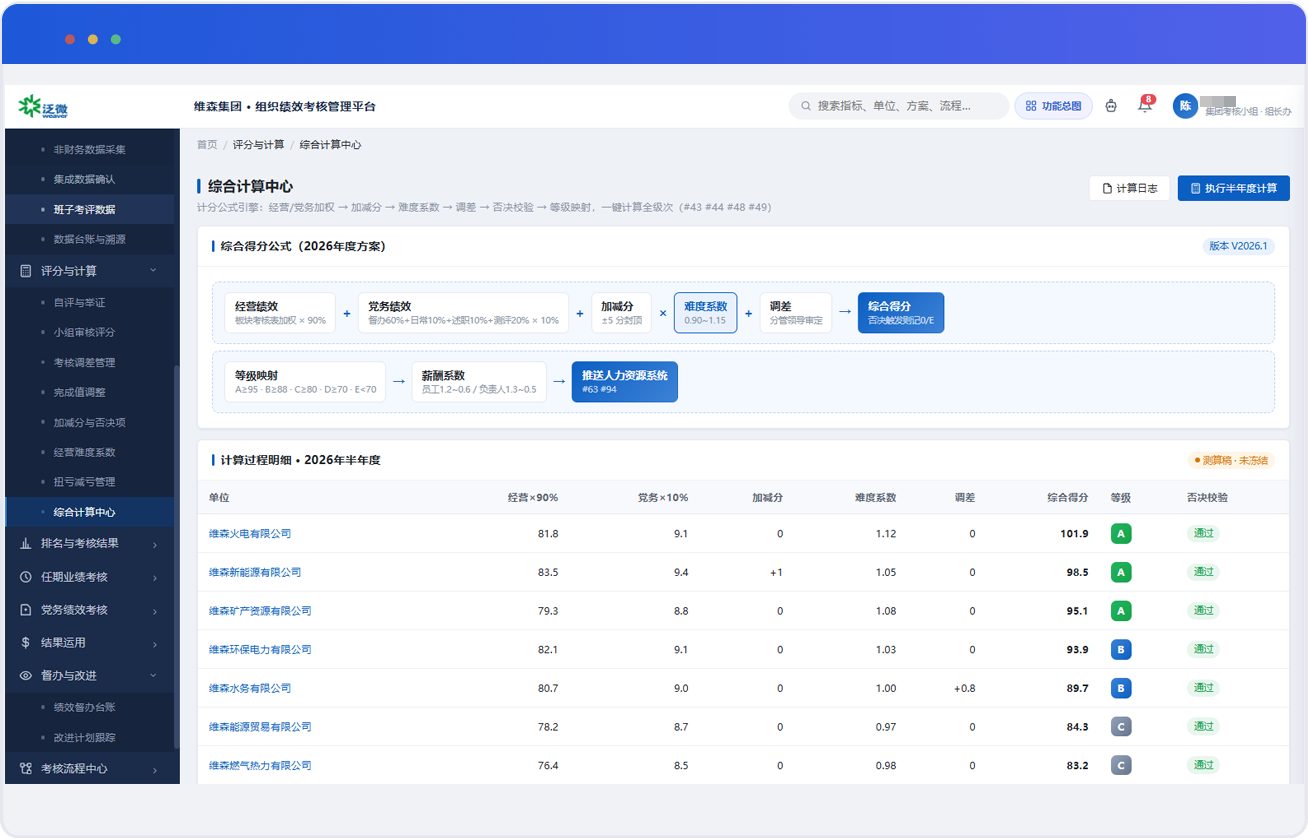Open 绩效督办台账 sidebar item
The height and width of the screenshot is (838, 1308).
[x=90, y=707]
